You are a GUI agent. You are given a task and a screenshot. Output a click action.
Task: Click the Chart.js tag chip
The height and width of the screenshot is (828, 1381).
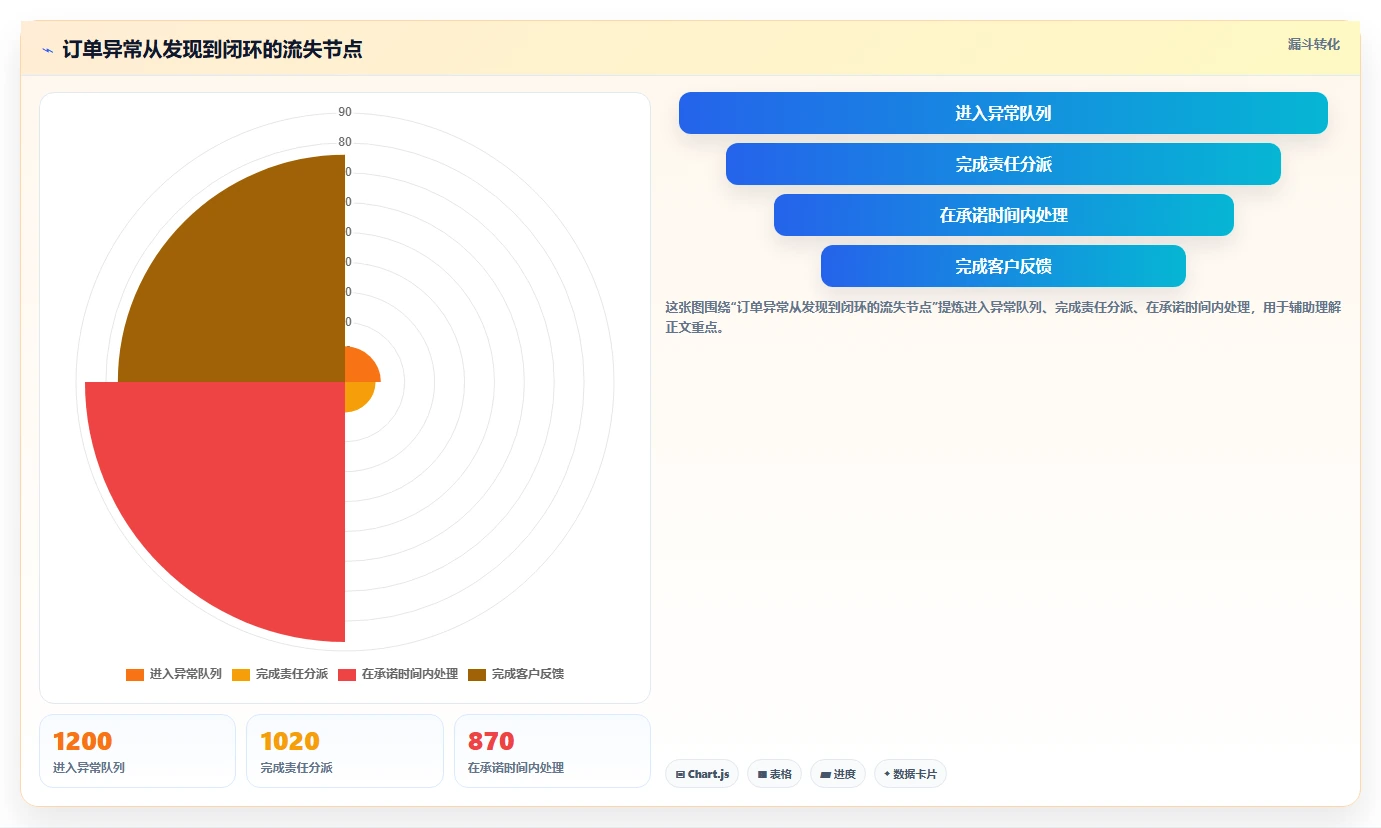click(702, 774)
